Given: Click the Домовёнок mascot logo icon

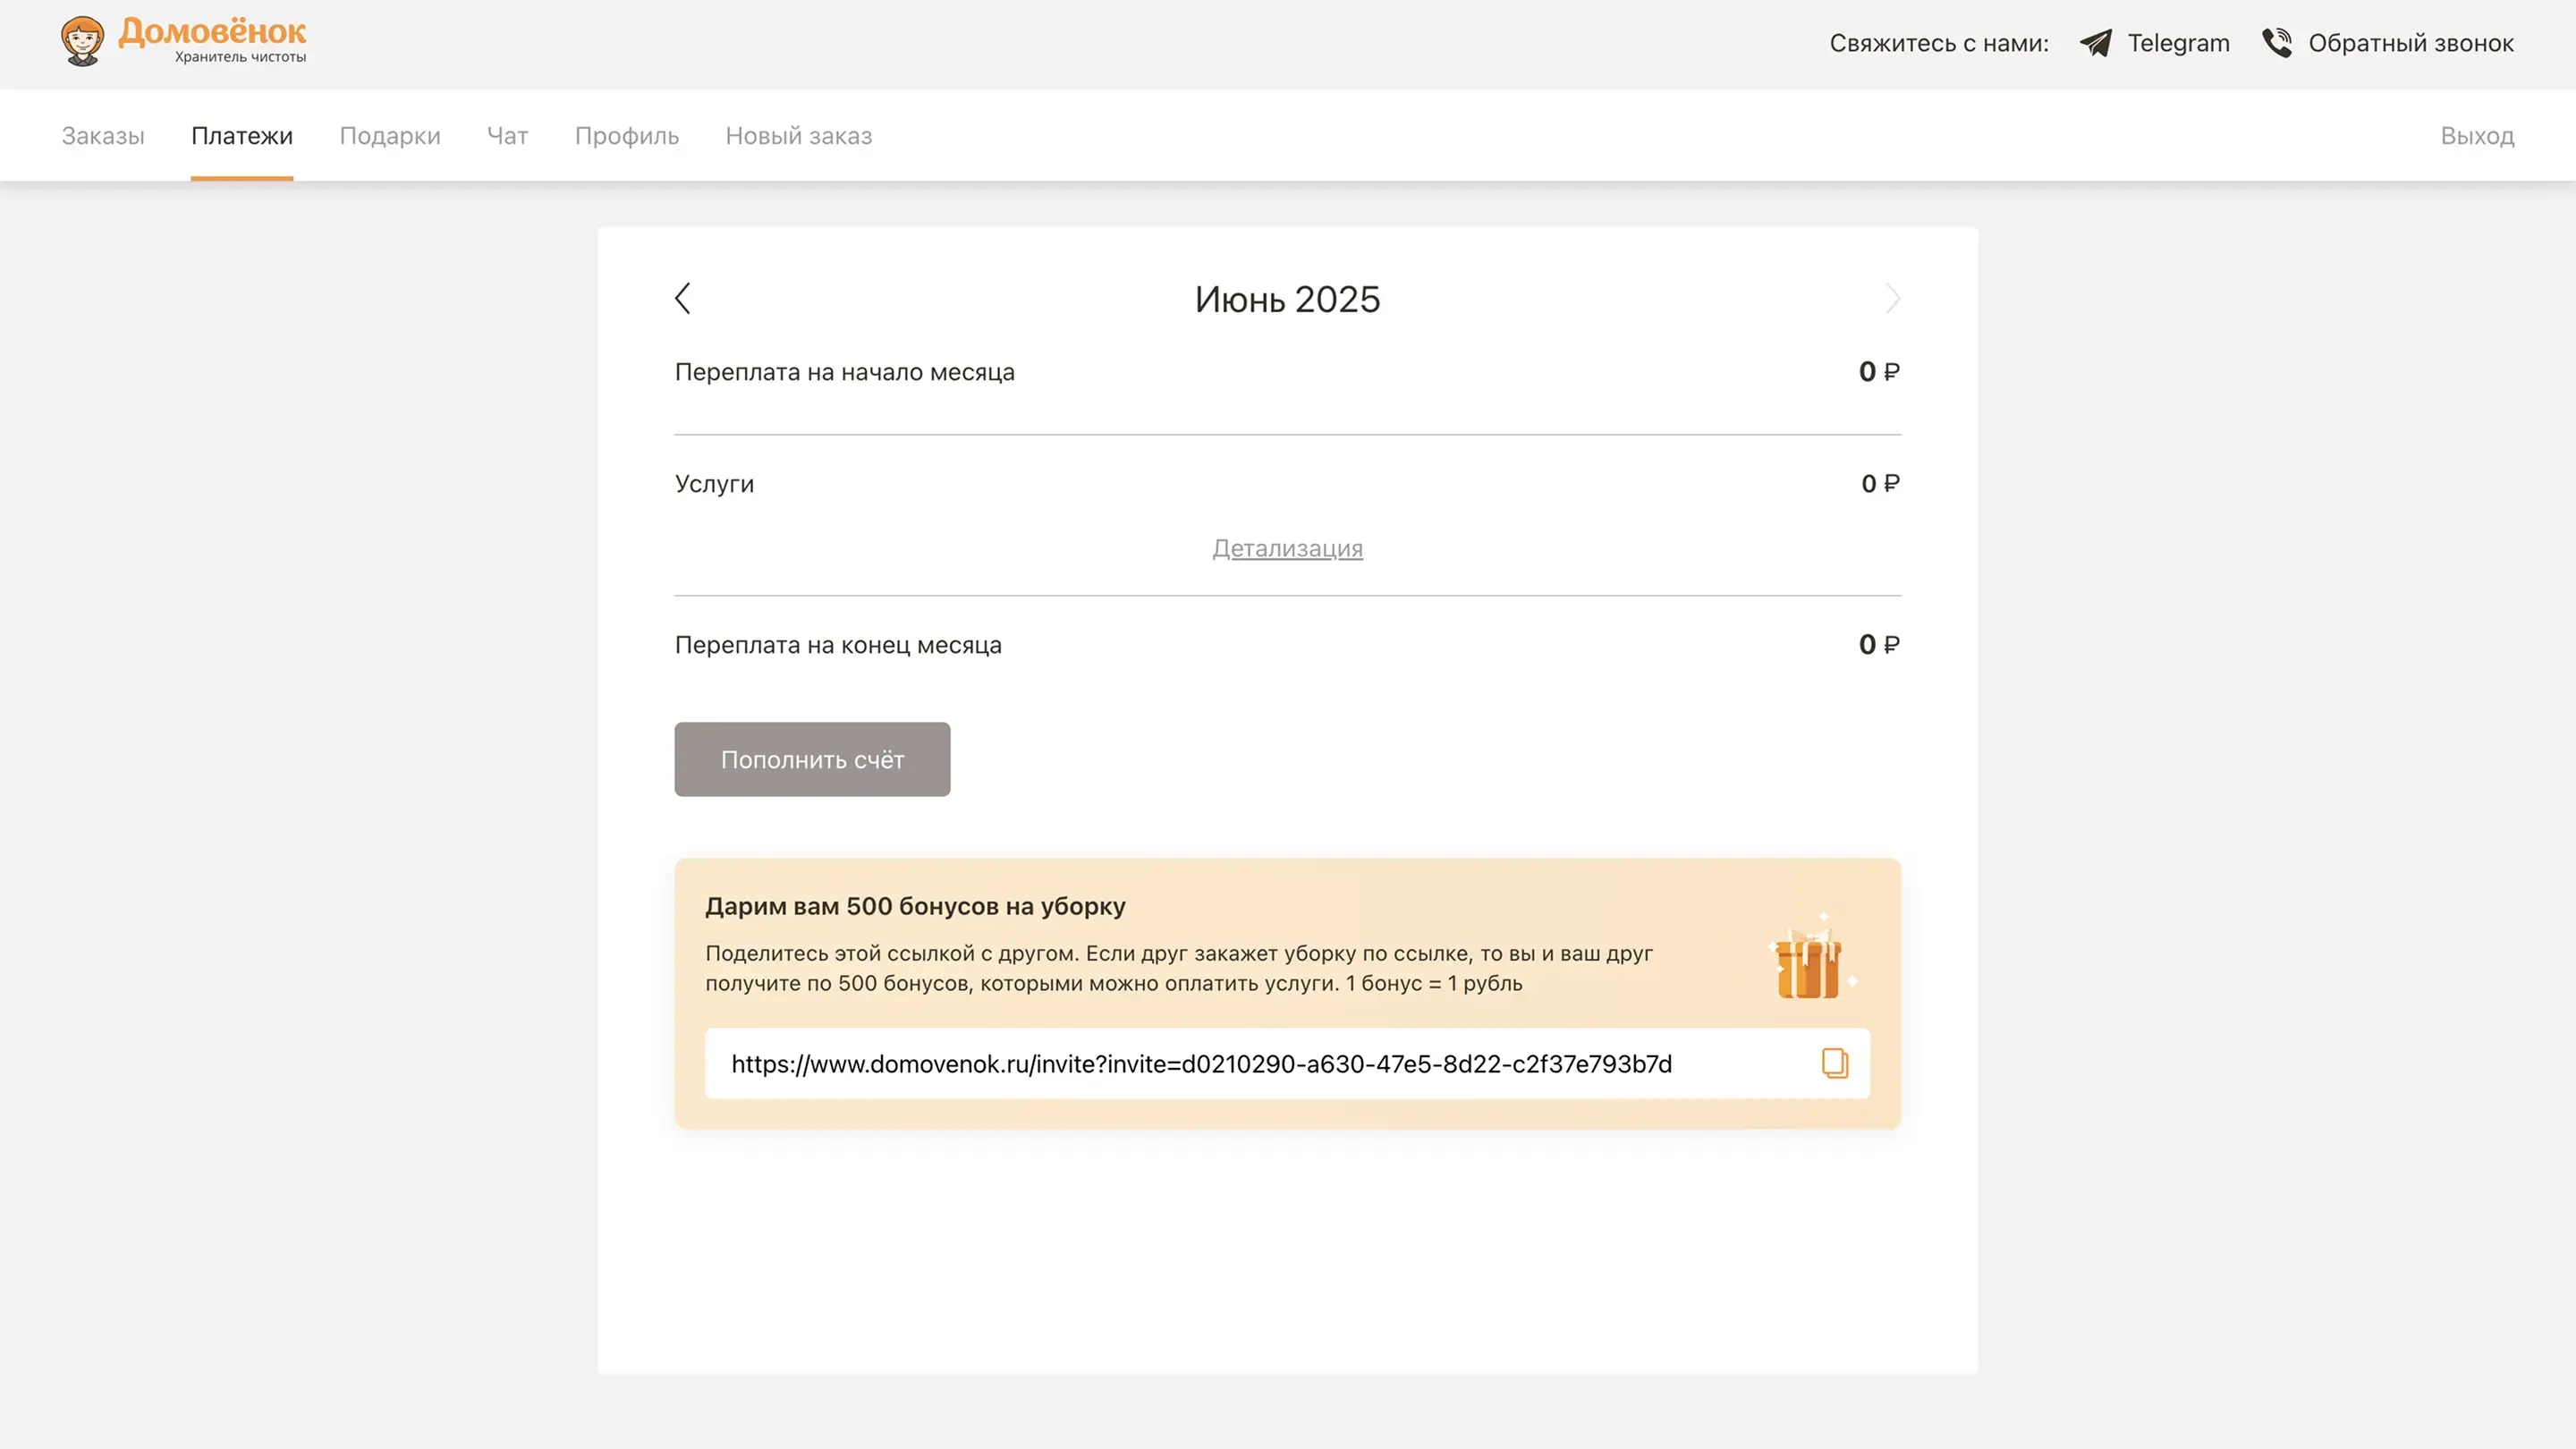Looking at the screenshot, I should [82, 41].
